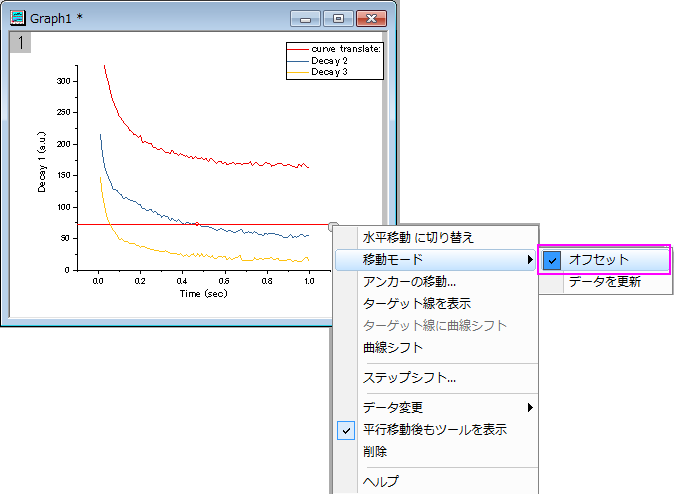Image resolution: width=674 pixels, height=494 pixels.
Task: Click the Time (sec) axis title
Action: 203,294
